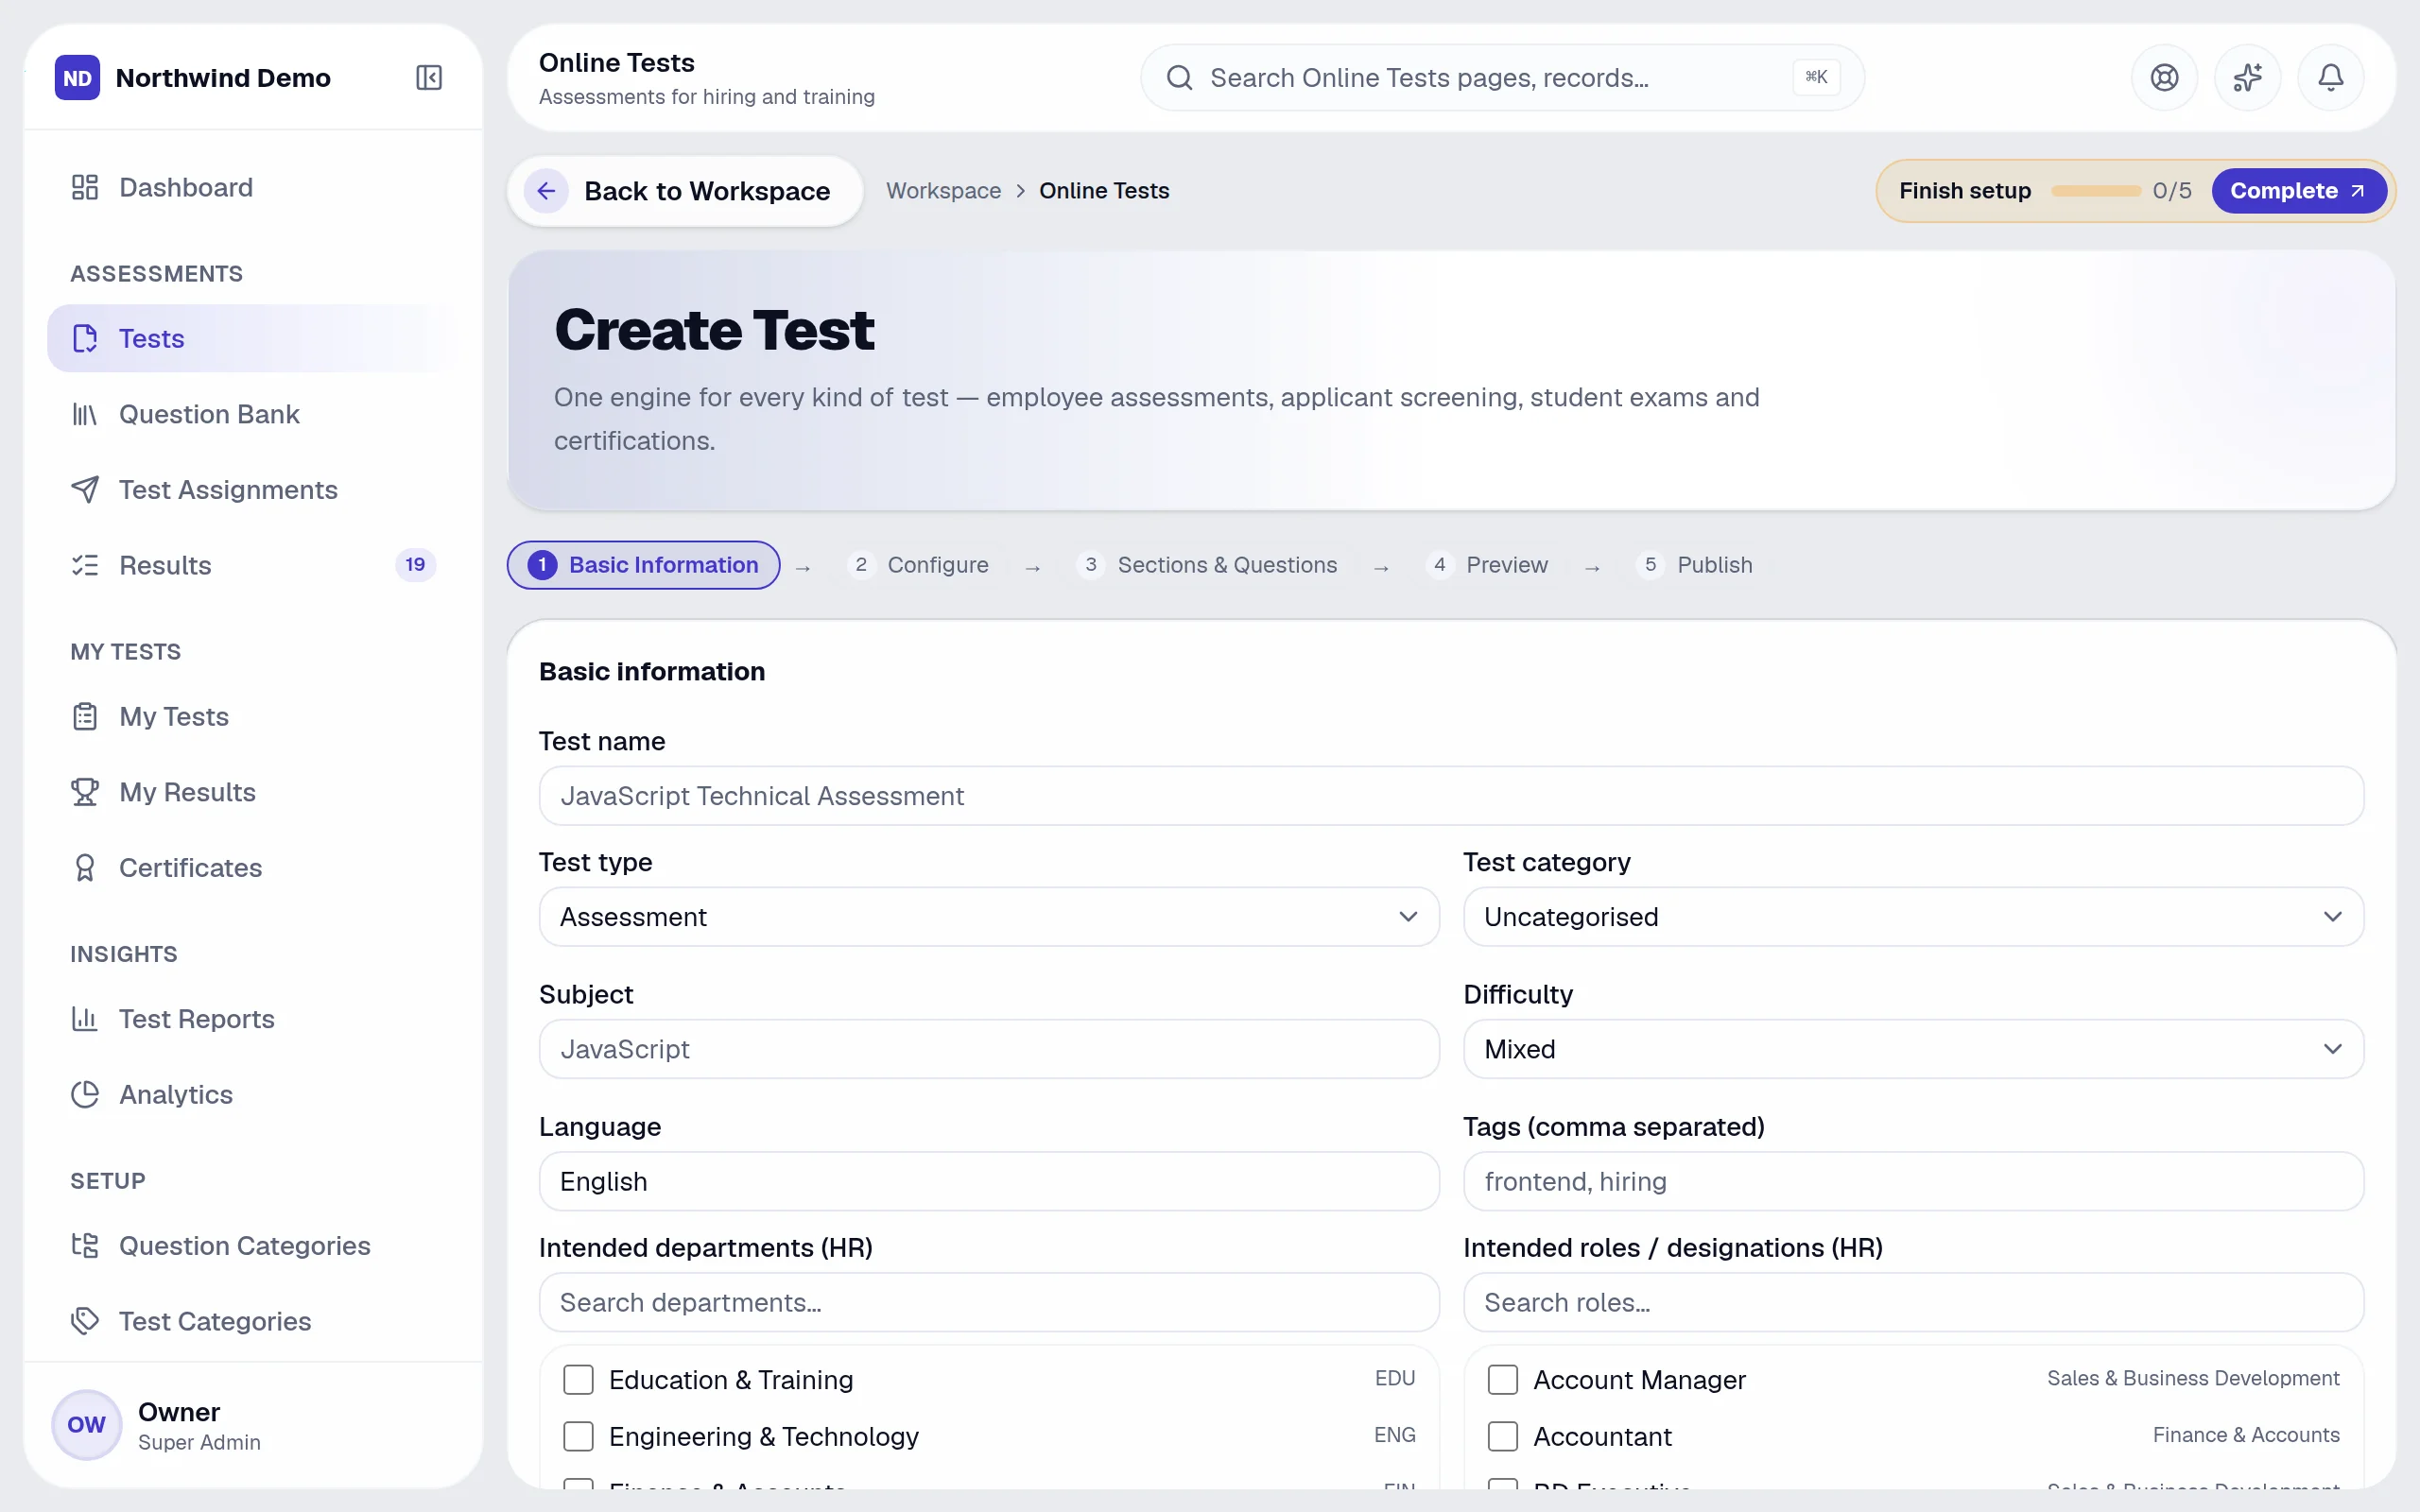
Task: Click the Language input field
Action: tap(989, 1182)
